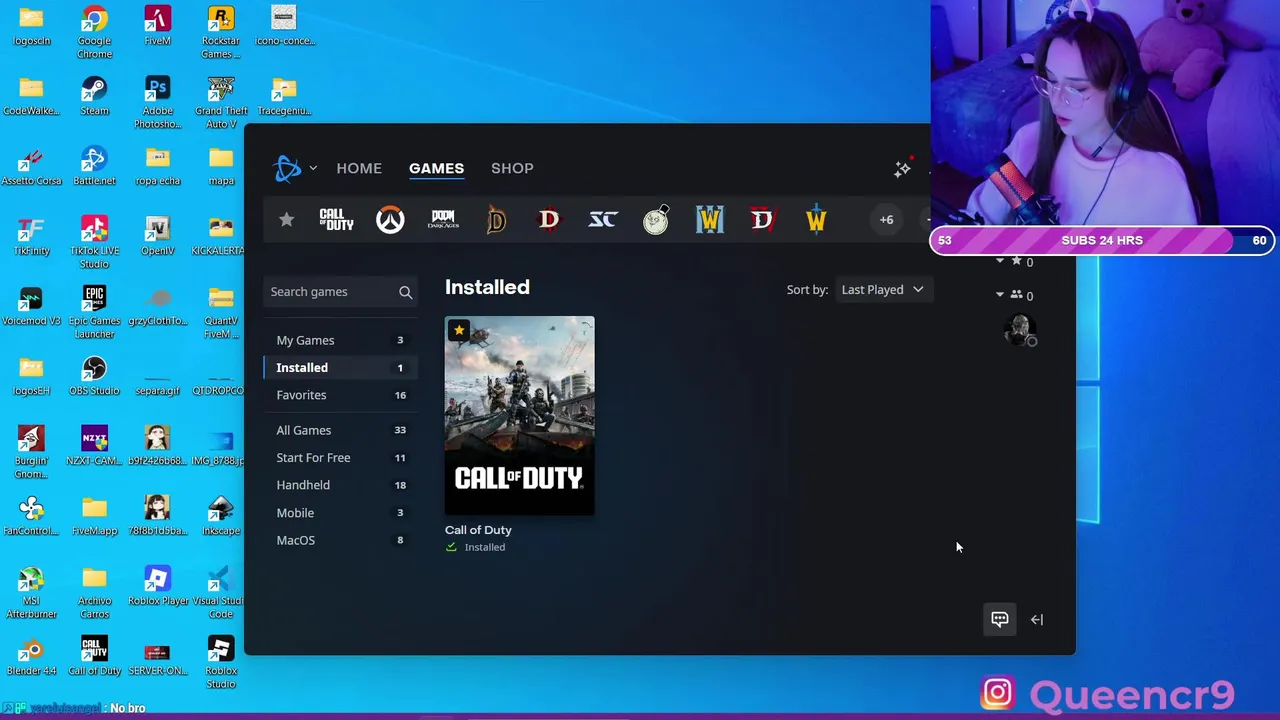Viewport: 1280px width, 720px height.
Task: Expand the +6 more games button
Action: click(x=886, y=219)
